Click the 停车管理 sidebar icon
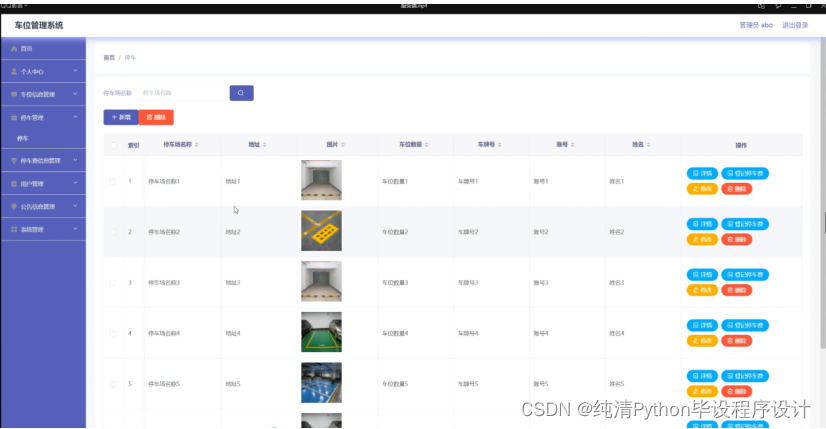The width and height of the screenshot is (826, 429). pyautogui.click(x=14, y=118)
